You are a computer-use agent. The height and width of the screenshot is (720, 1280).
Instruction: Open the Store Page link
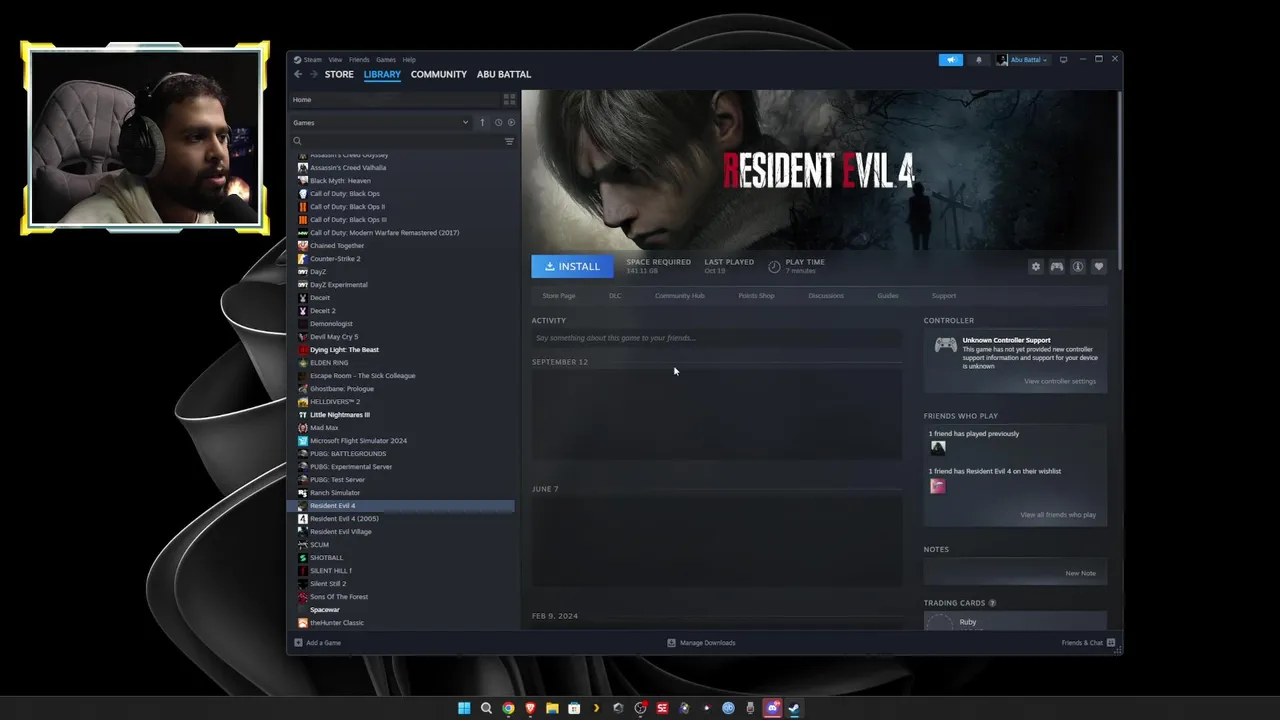(x=559, y=296)
